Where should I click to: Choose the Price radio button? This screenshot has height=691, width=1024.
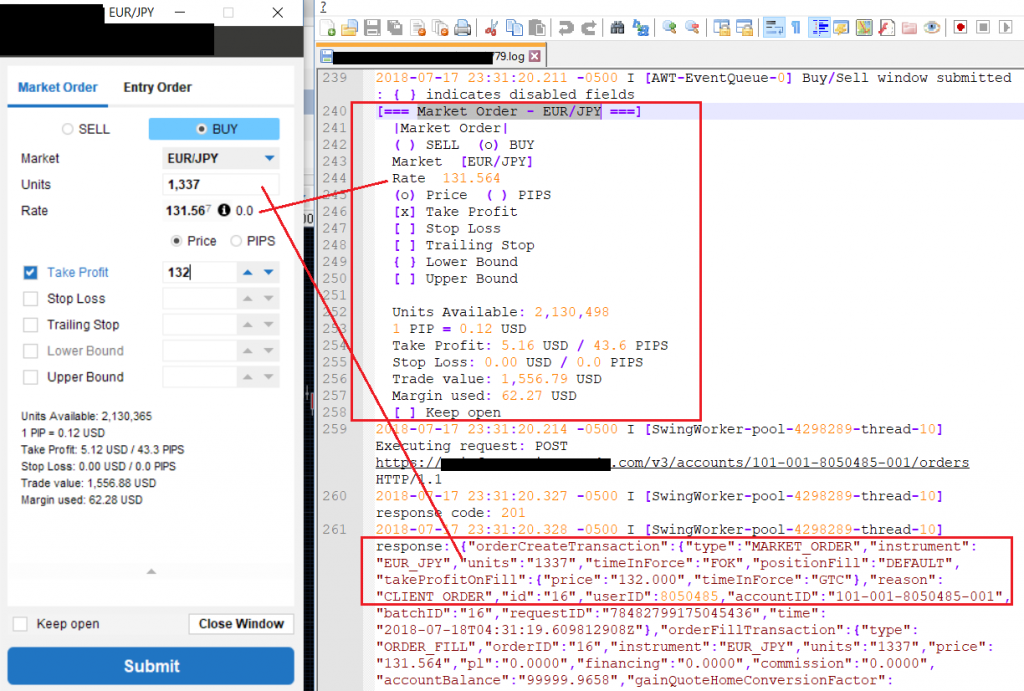pos(176,241)
